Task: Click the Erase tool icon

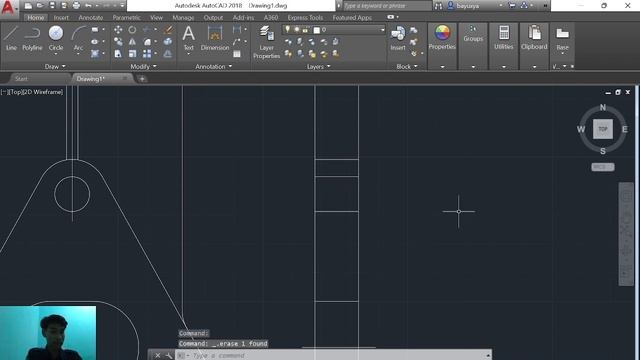Action: click(x=168, y=30)
